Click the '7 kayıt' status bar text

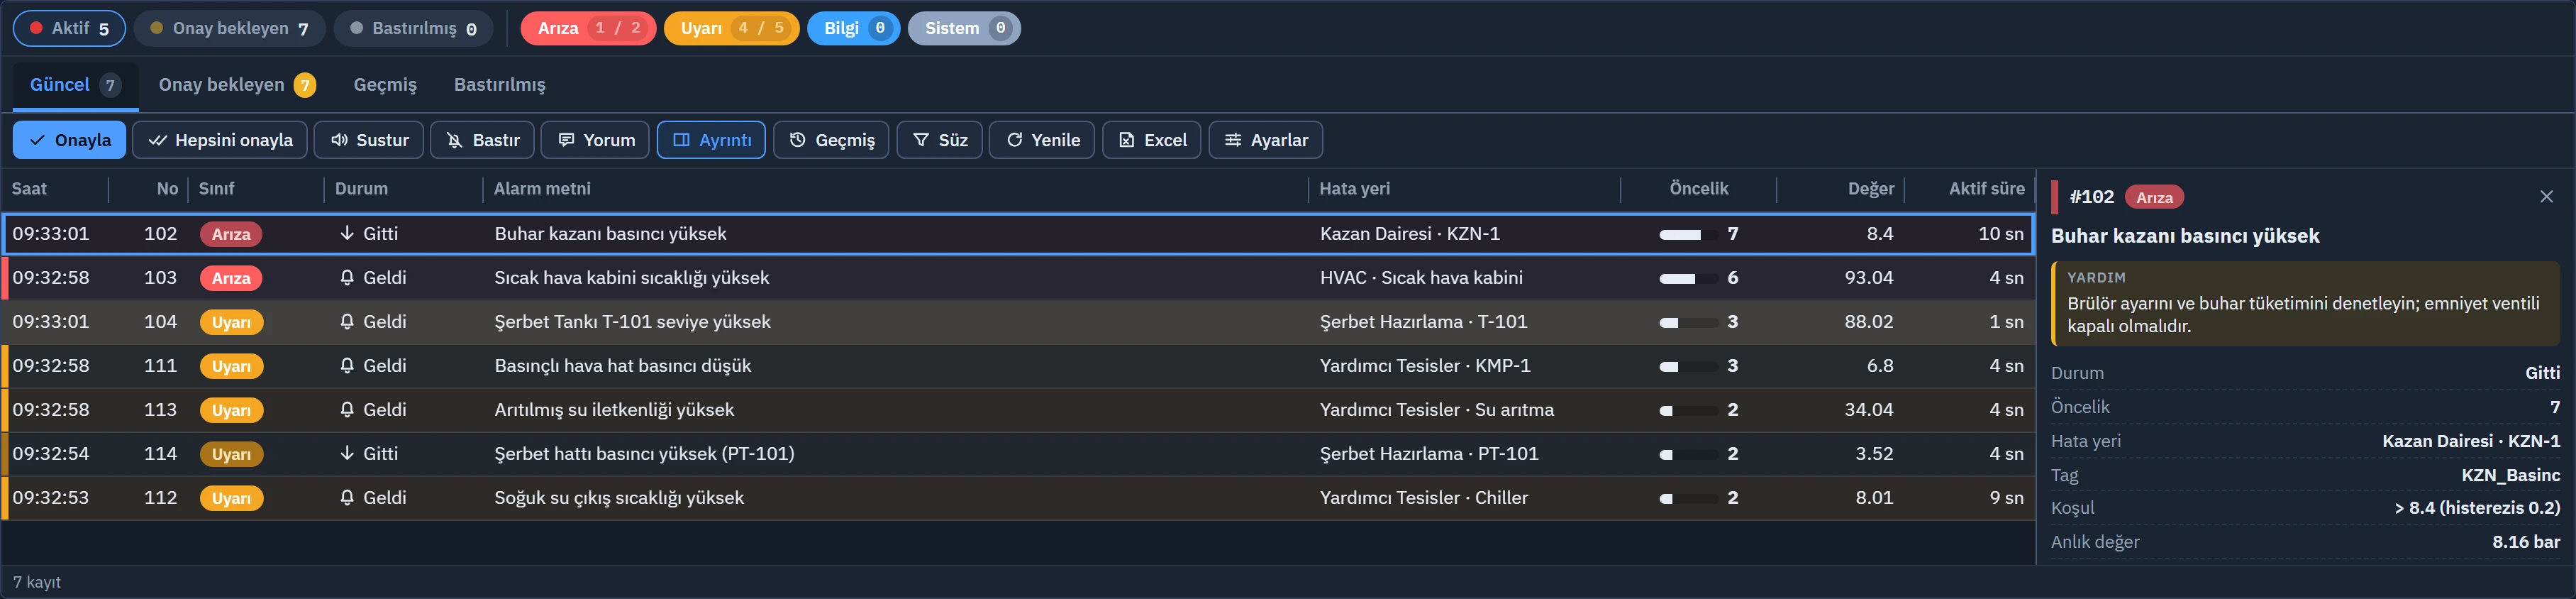point(37,582)
